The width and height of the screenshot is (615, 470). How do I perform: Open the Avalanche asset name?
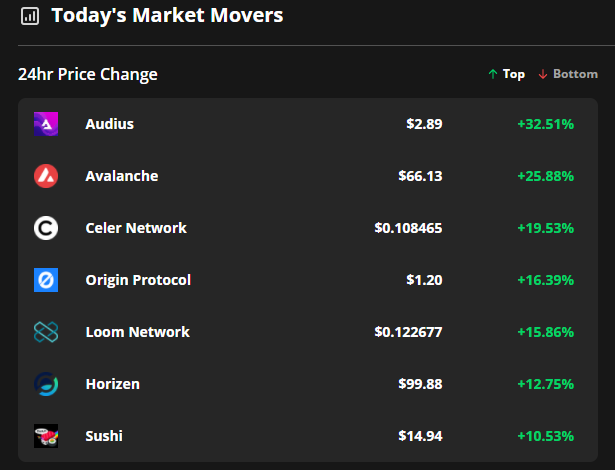[122, 176]
